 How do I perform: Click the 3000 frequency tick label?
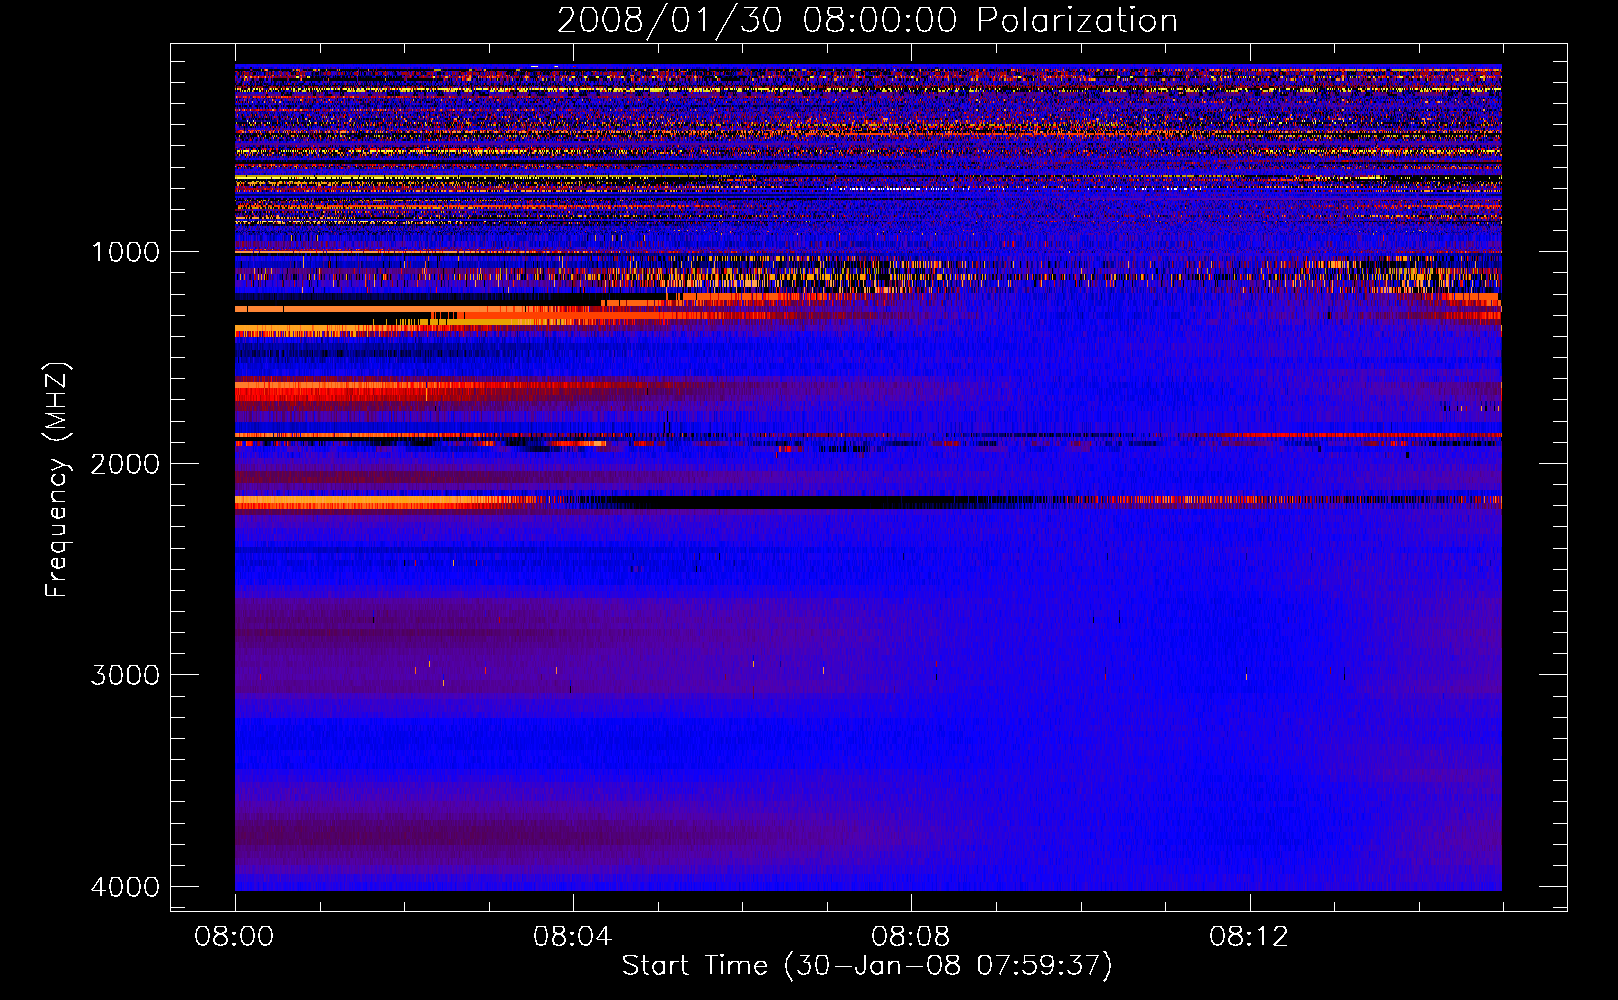(x=126, y=675)
